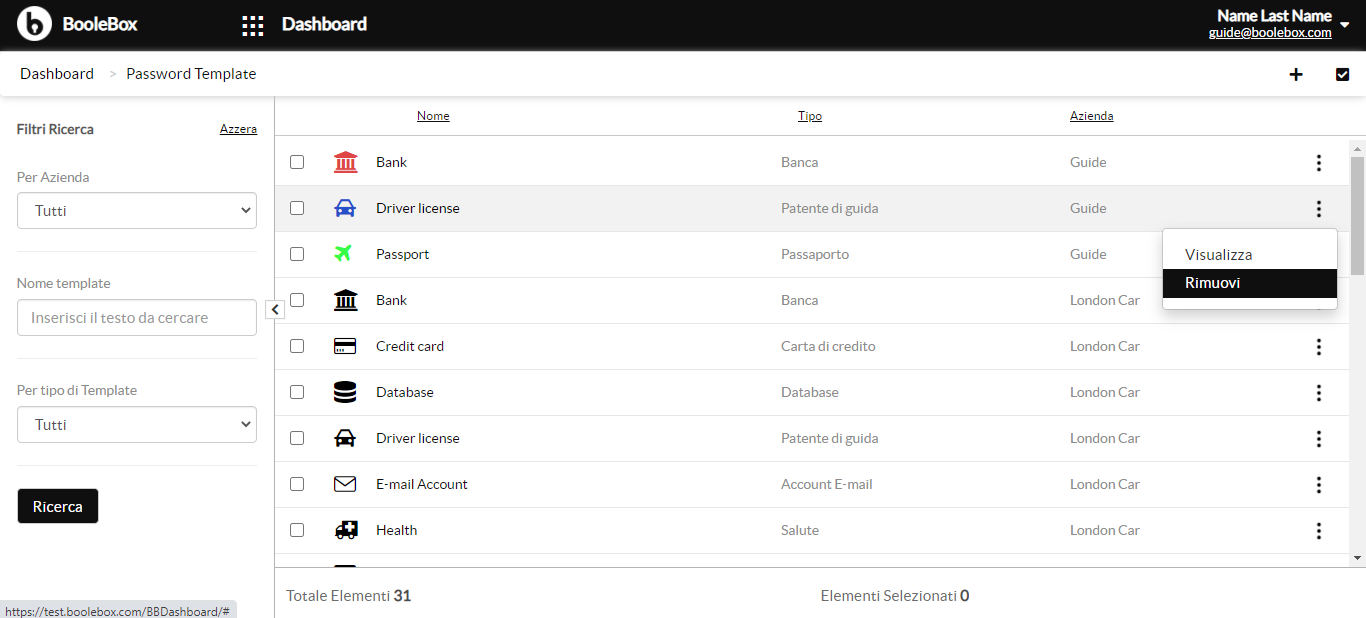Click the green airplane Passport icon

point(344,254)
